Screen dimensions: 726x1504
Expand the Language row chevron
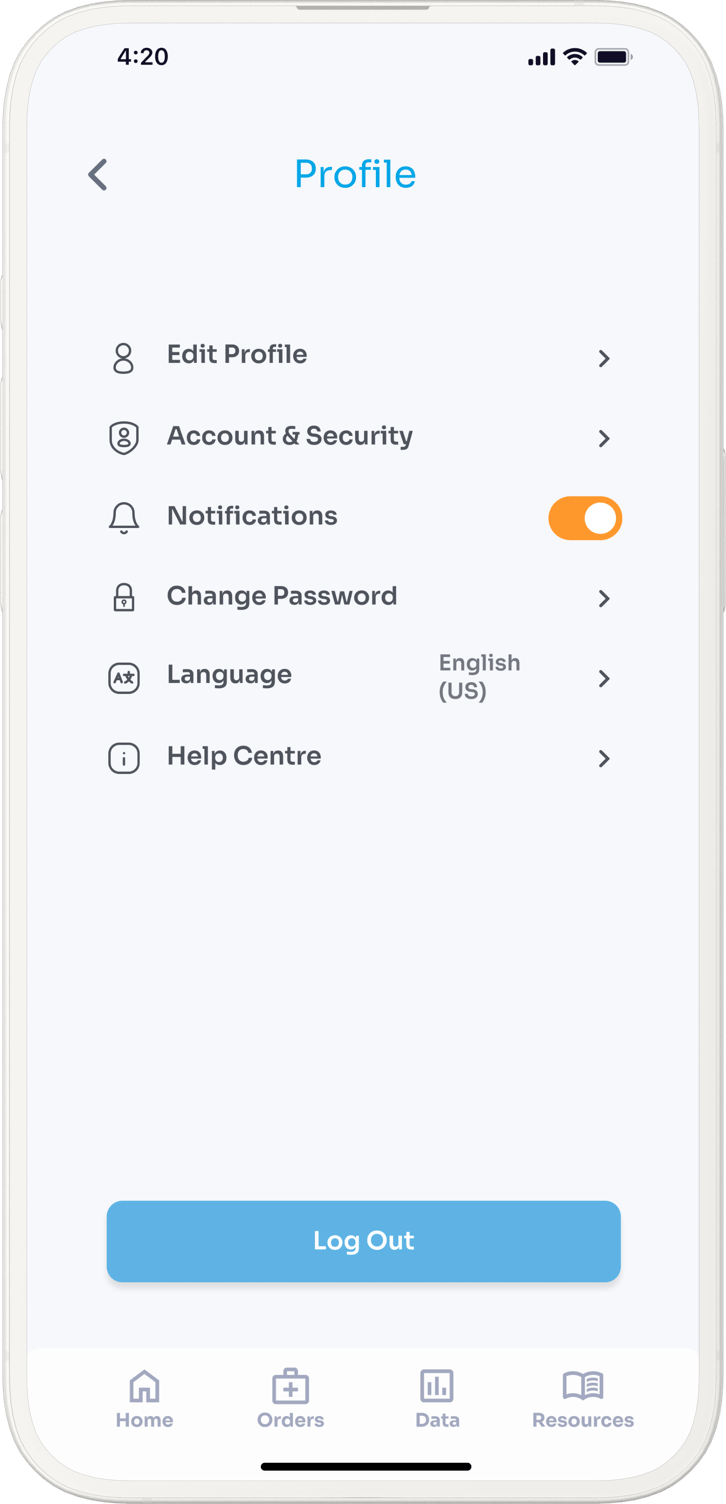pos(604,678)
